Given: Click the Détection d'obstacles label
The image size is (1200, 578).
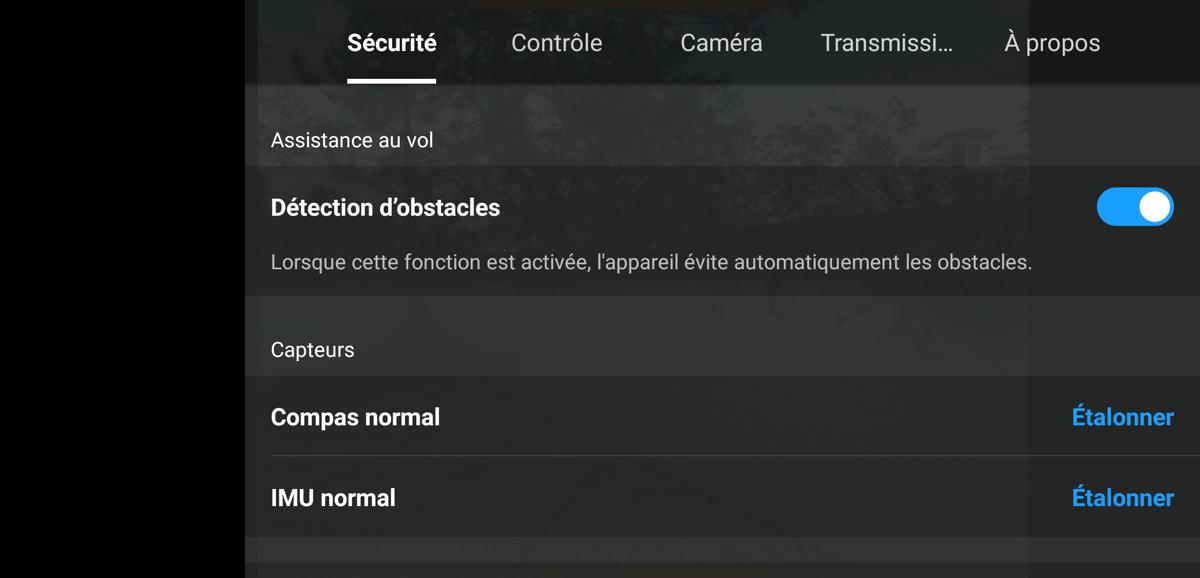Looking at the screenshot, I should (385, 208).
